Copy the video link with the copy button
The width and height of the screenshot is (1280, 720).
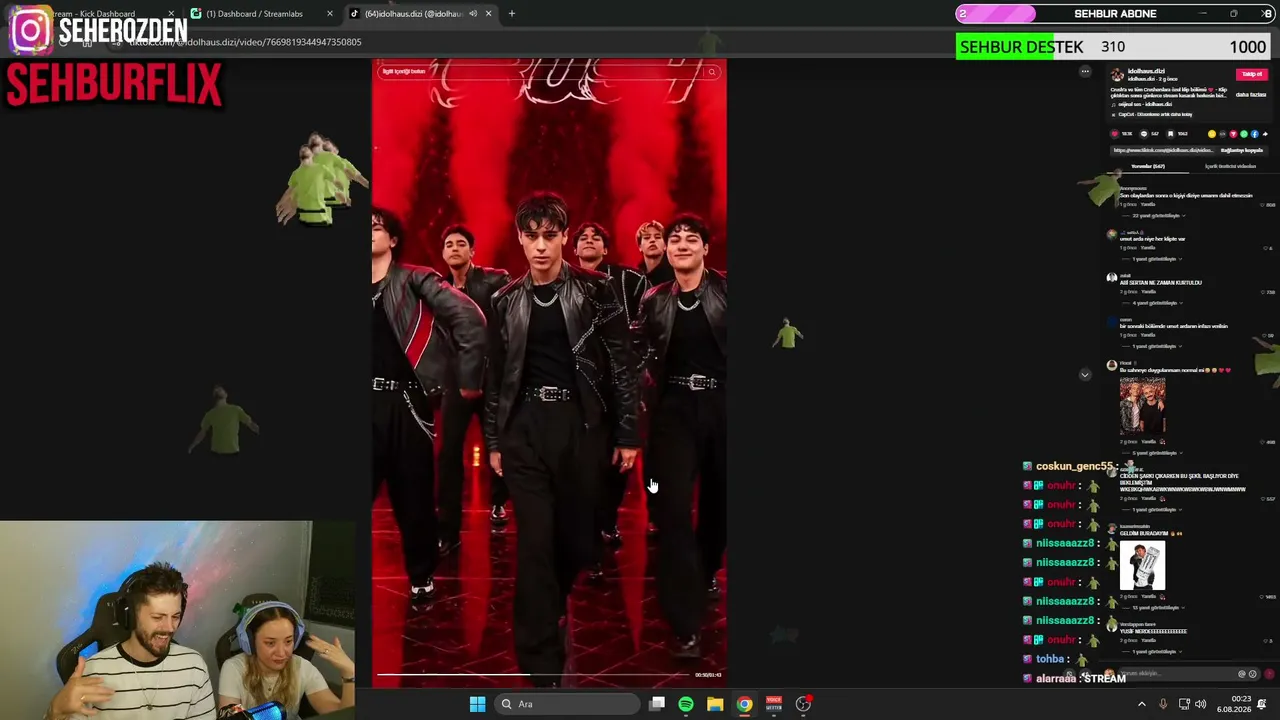tap(1241, 150)
